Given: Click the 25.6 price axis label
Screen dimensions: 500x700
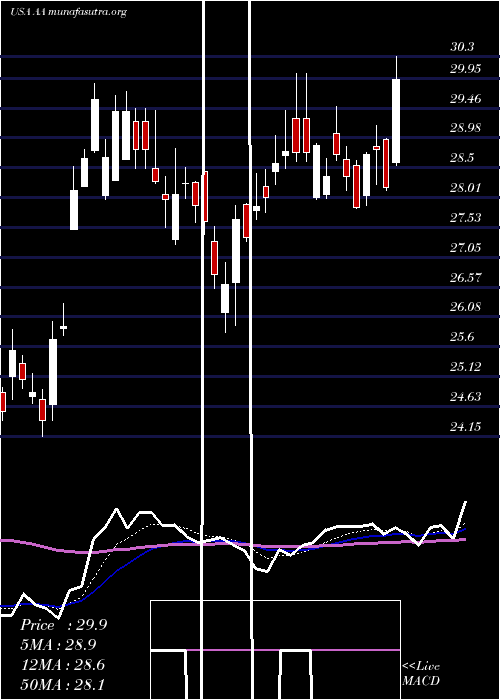Looking at the screenshot, I should pos(462,337).
